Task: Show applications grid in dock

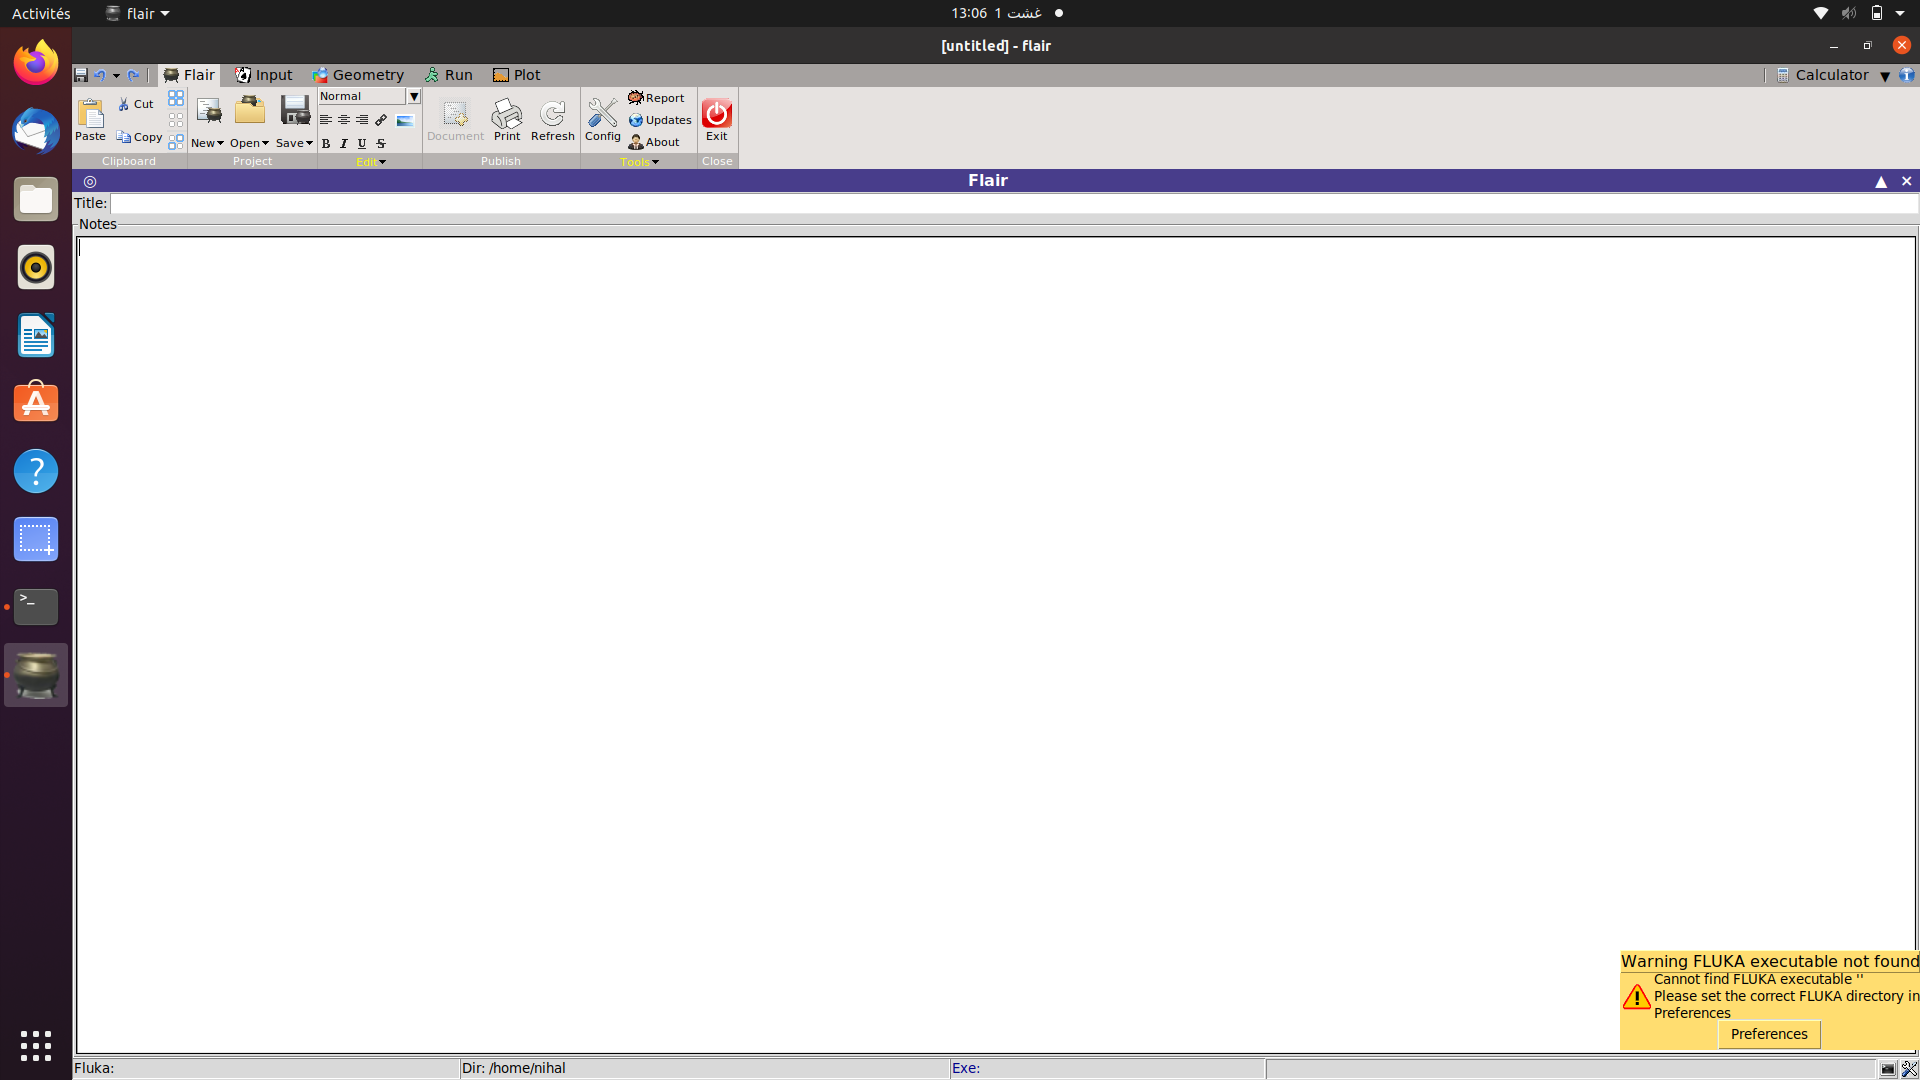Action: (36, 1046)
